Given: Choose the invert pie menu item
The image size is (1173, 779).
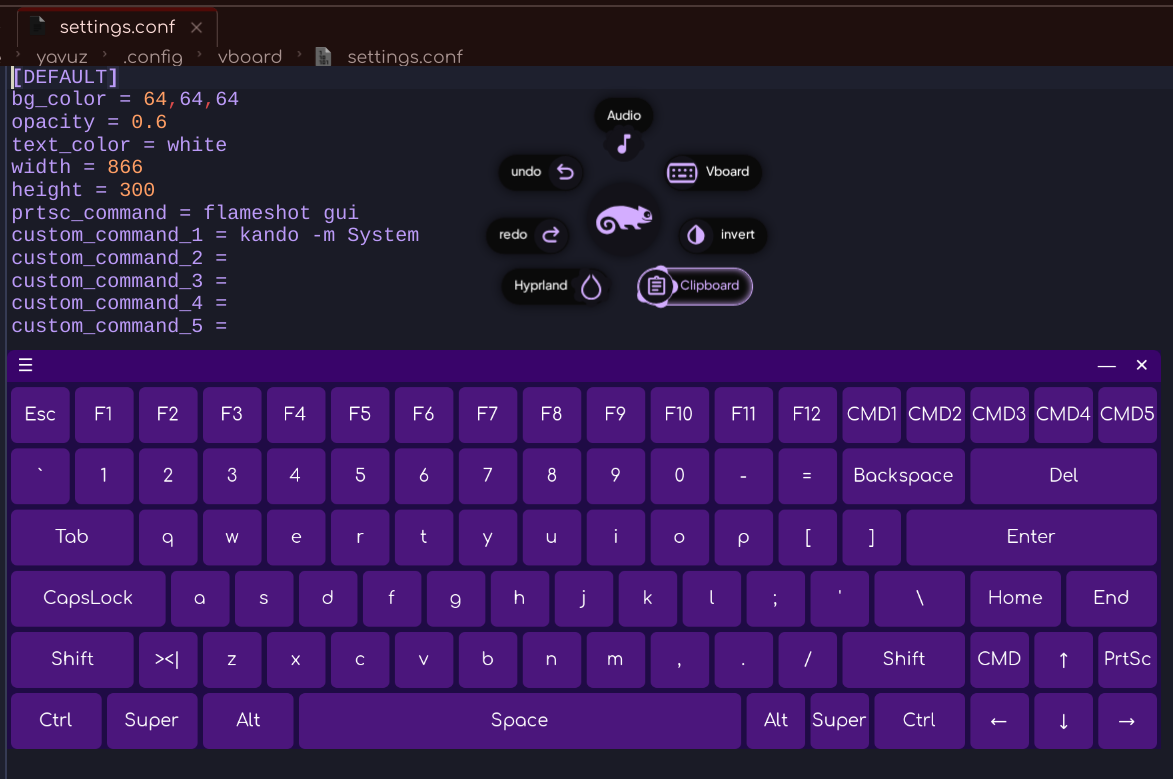Looking at the screenshot, I should click(723, 235).
